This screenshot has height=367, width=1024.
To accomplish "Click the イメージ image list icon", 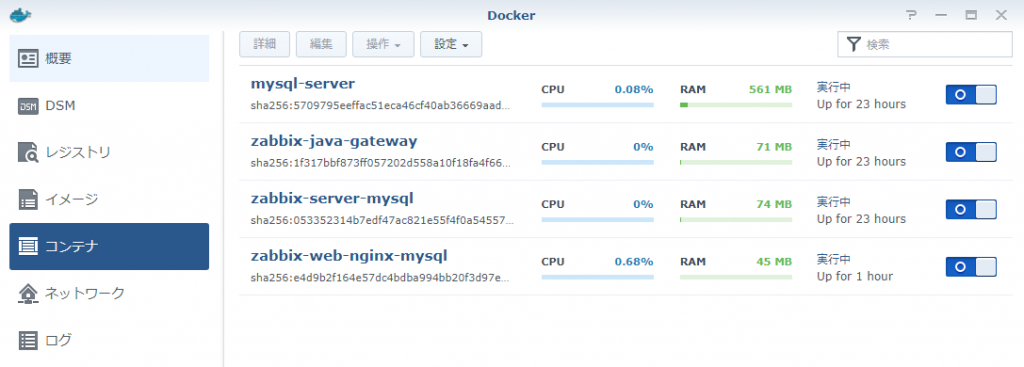I will [x=28, y=199].
